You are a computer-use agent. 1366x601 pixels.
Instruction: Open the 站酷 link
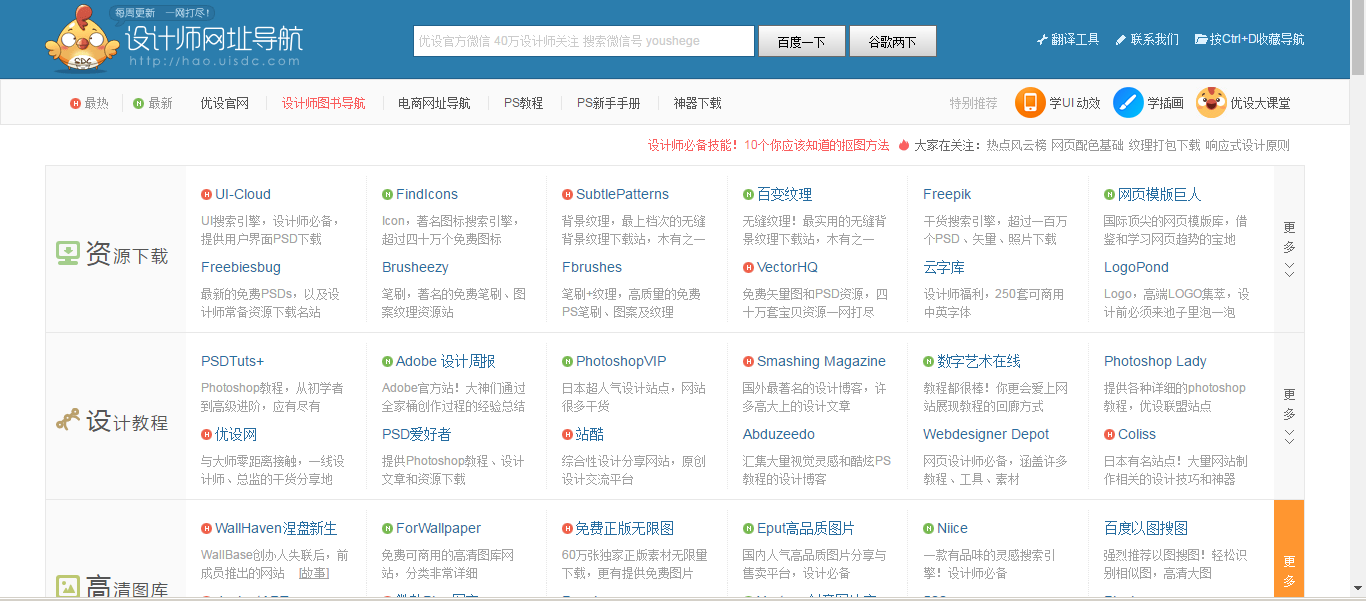click(590, 434)
